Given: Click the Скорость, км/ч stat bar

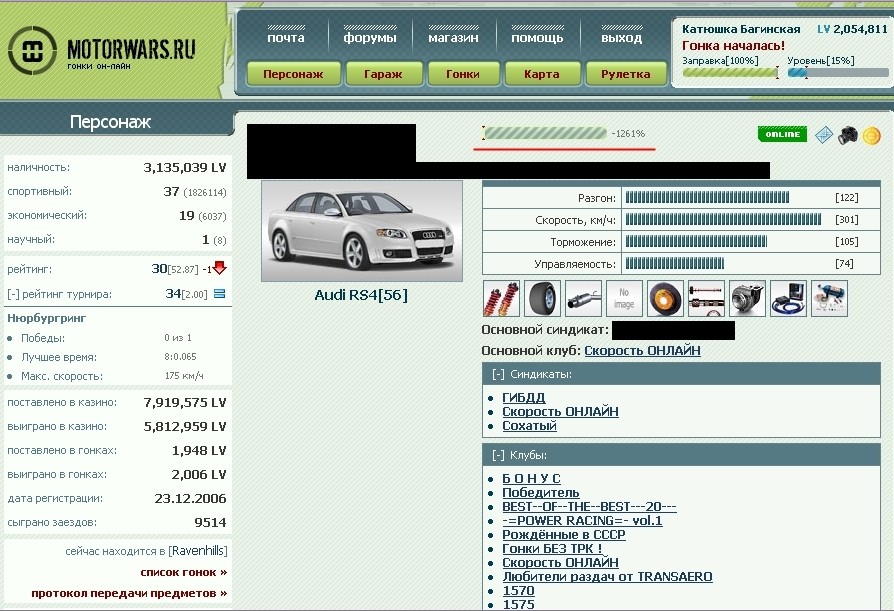Looking at the screenshot, I should point(723,219).
